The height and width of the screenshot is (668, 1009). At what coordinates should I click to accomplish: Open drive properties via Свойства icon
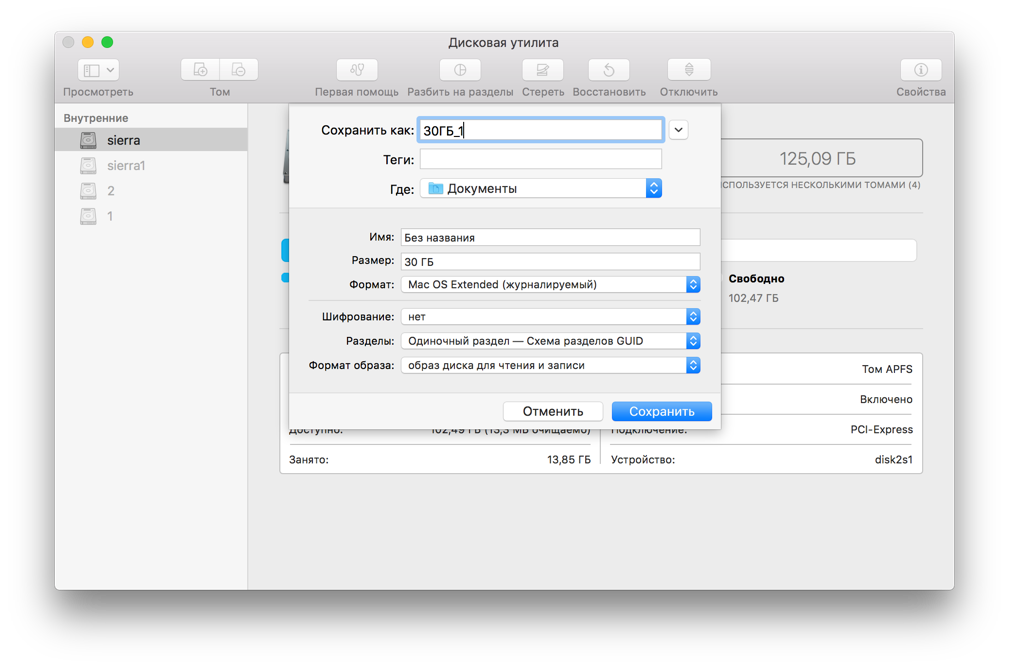[x=919, y=69]
